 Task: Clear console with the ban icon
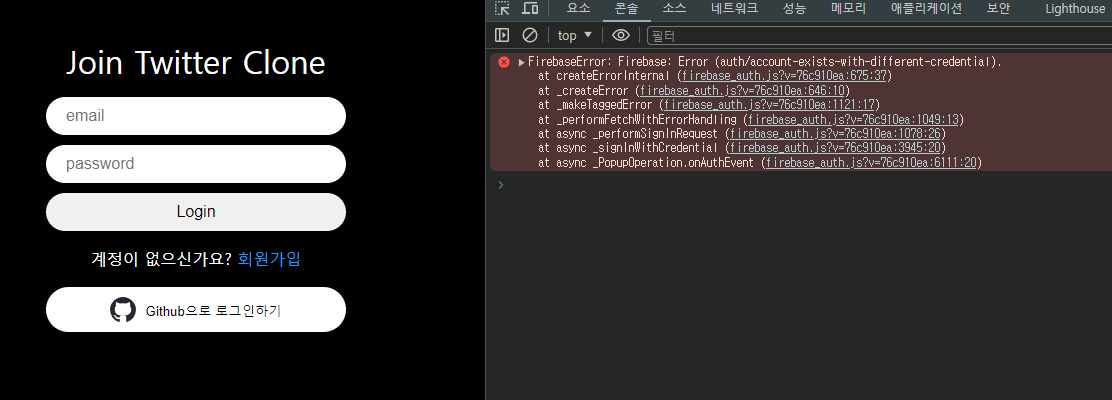click(530, 35)
